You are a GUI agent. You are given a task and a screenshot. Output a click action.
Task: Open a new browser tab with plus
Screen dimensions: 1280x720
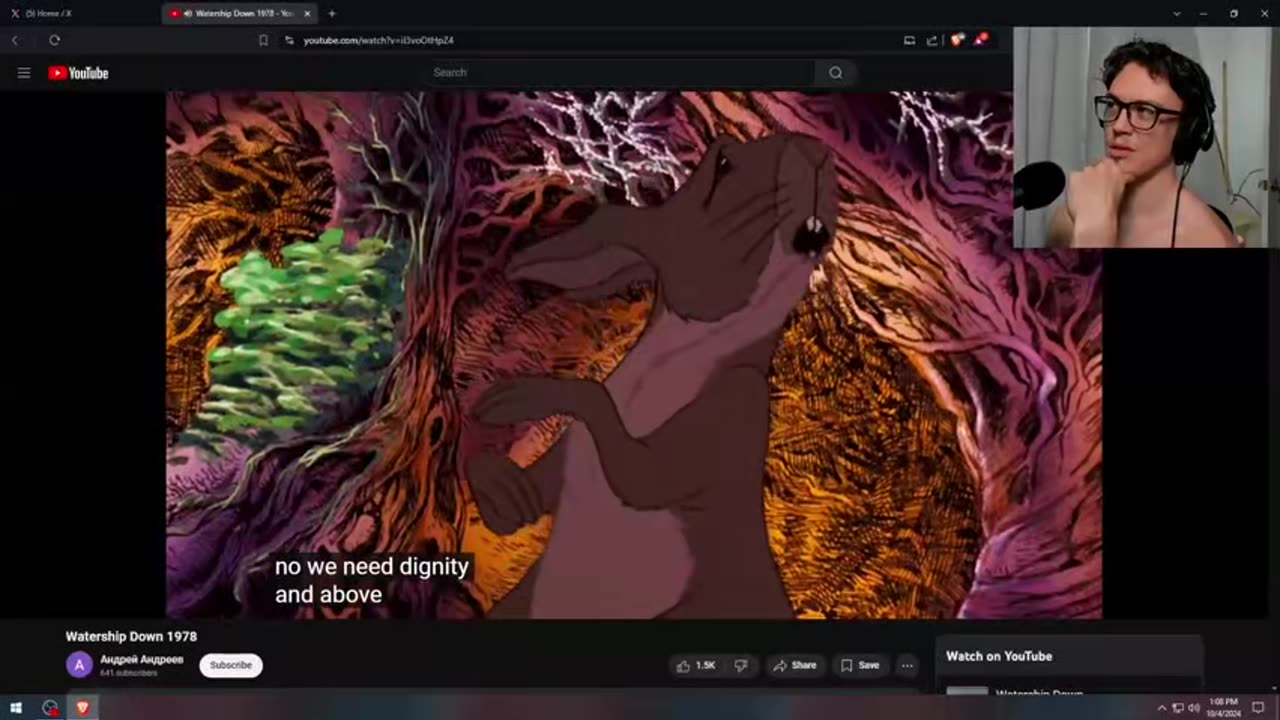[x=332, y=13]
